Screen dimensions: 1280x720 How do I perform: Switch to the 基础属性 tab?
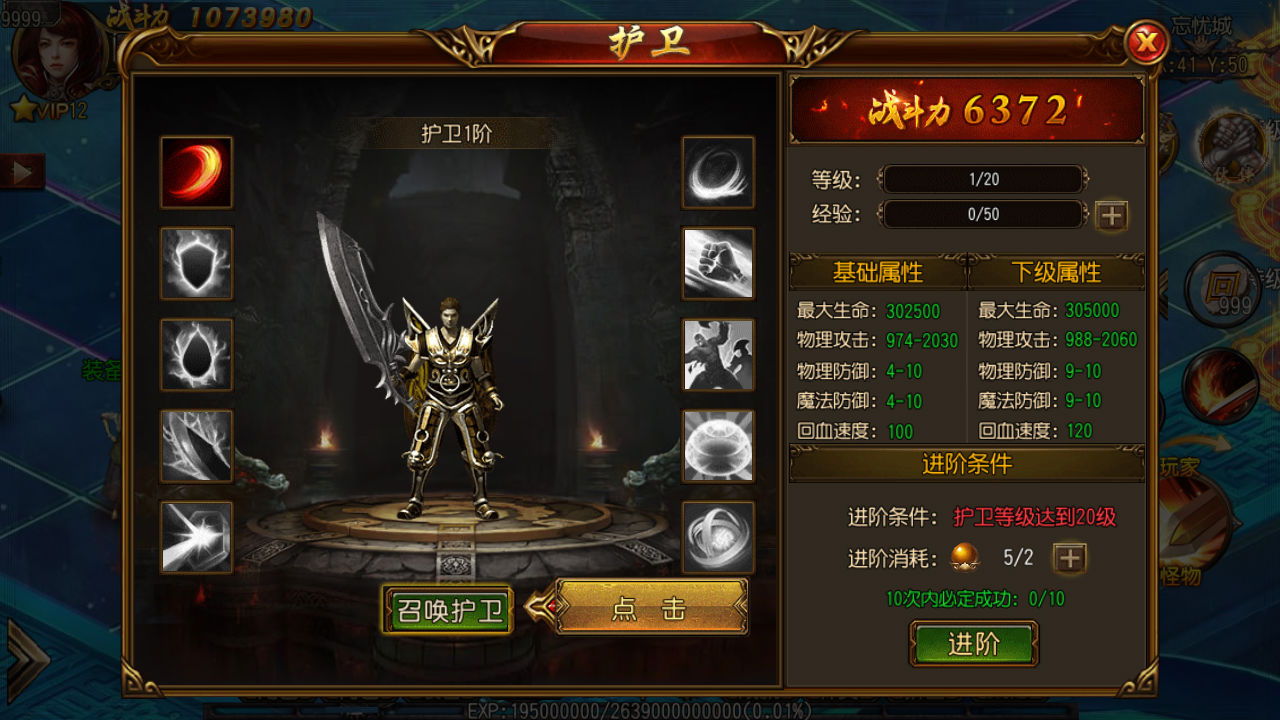(878, 272)
